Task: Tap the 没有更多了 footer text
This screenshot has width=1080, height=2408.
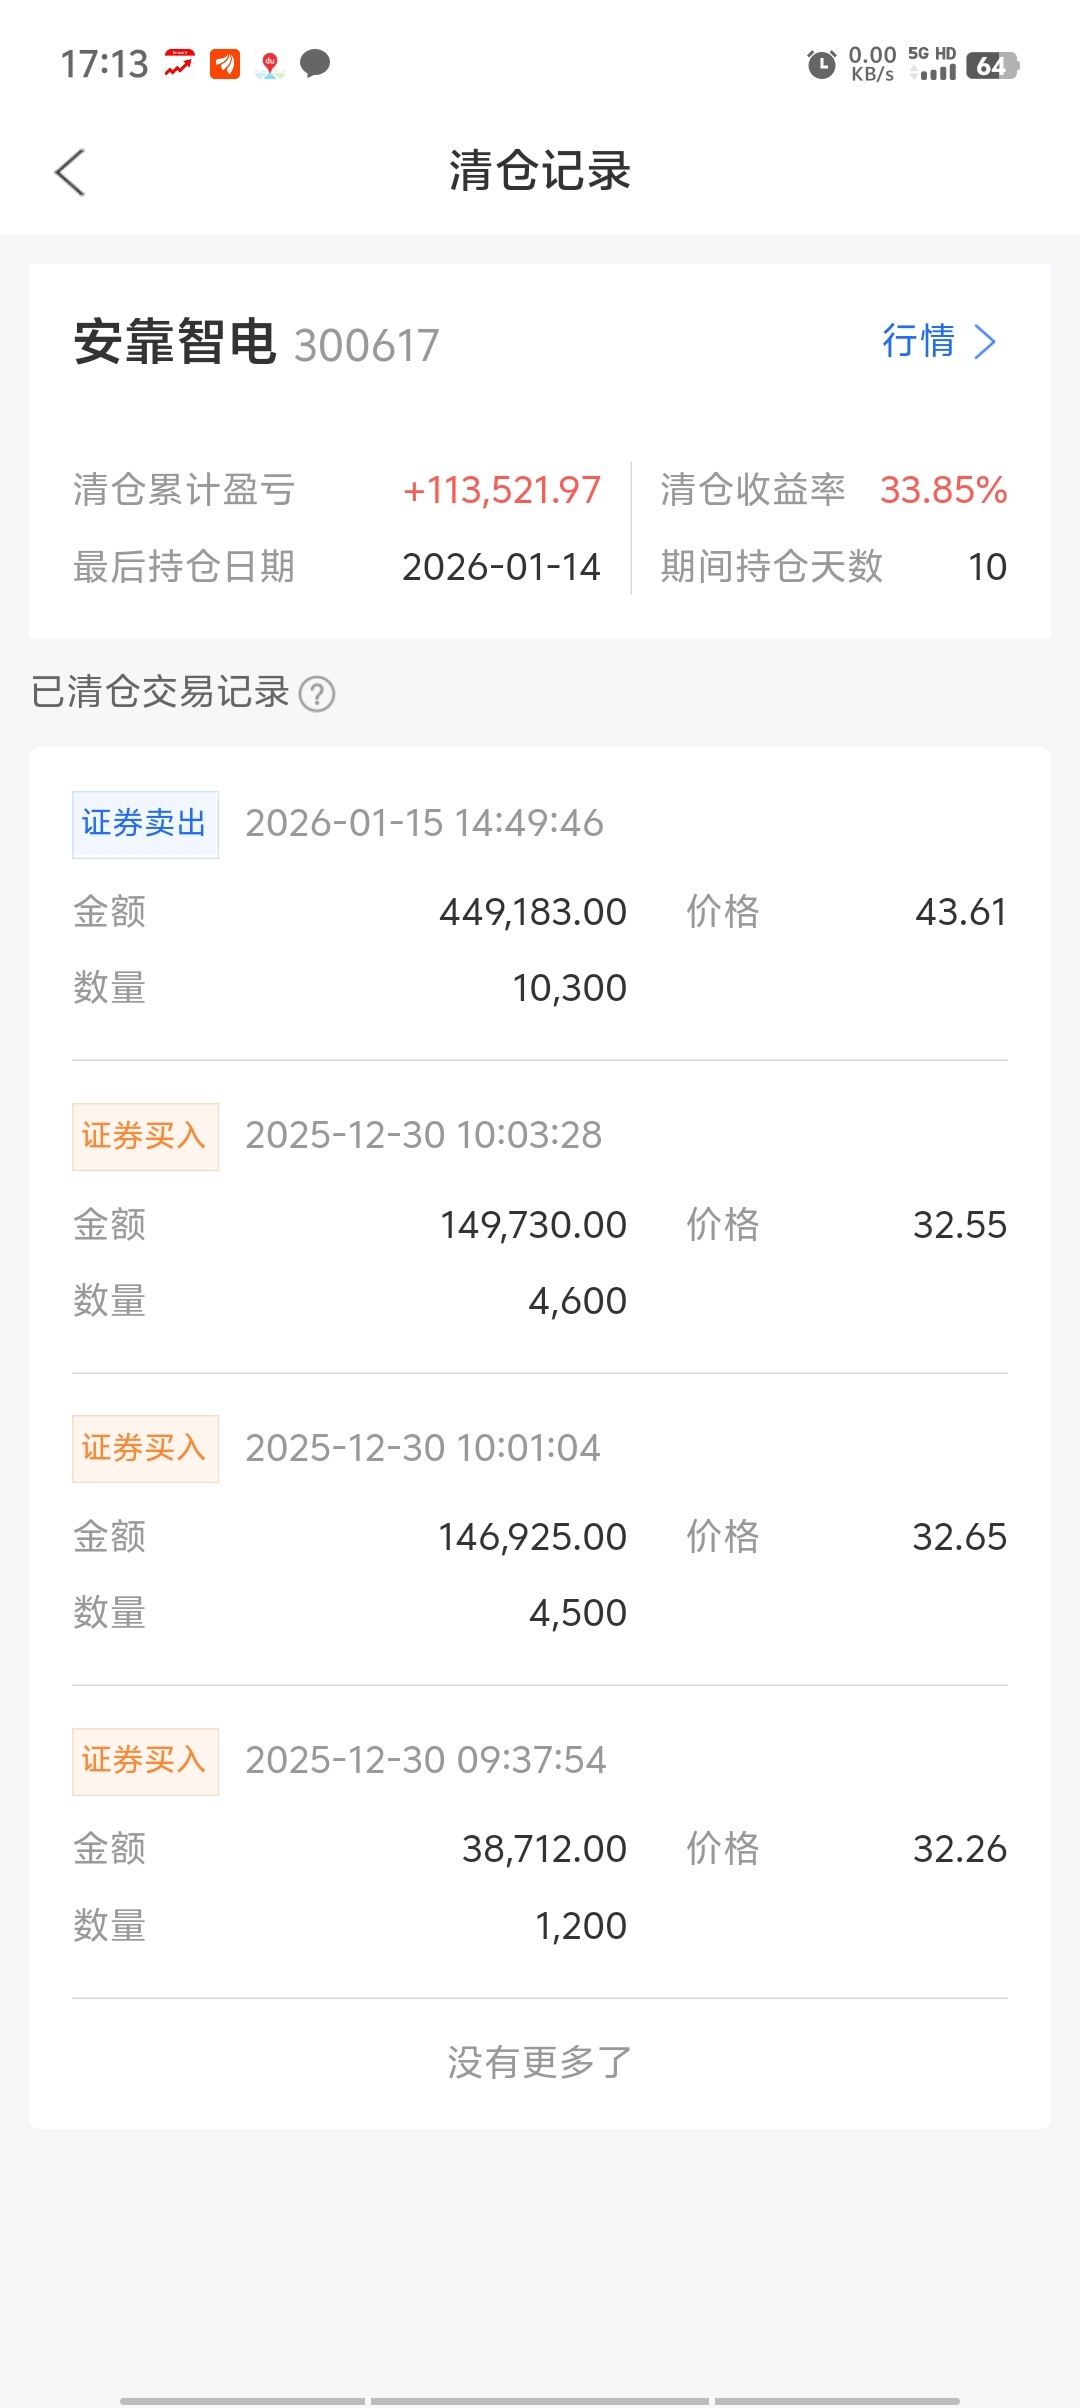Action: point(540,2062)
